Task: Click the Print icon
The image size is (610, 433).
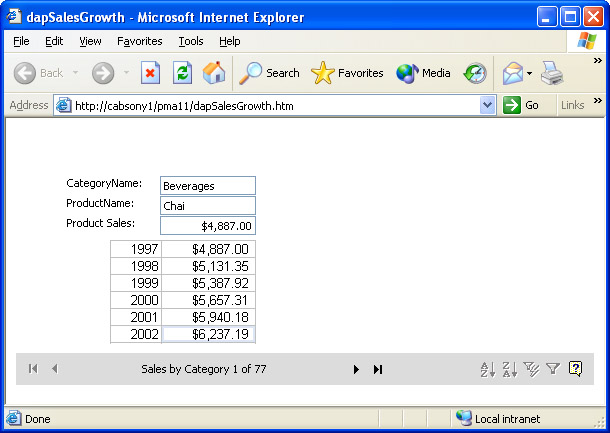Action: (x=552, y=73)
